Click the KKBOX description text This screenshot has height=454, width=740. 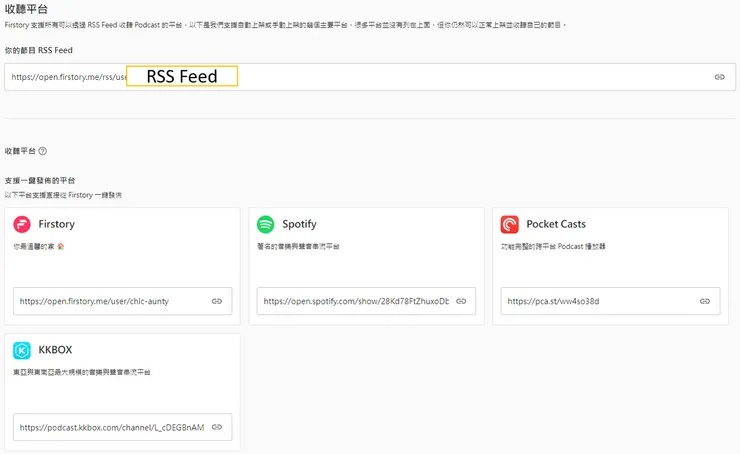click(82, 372)
